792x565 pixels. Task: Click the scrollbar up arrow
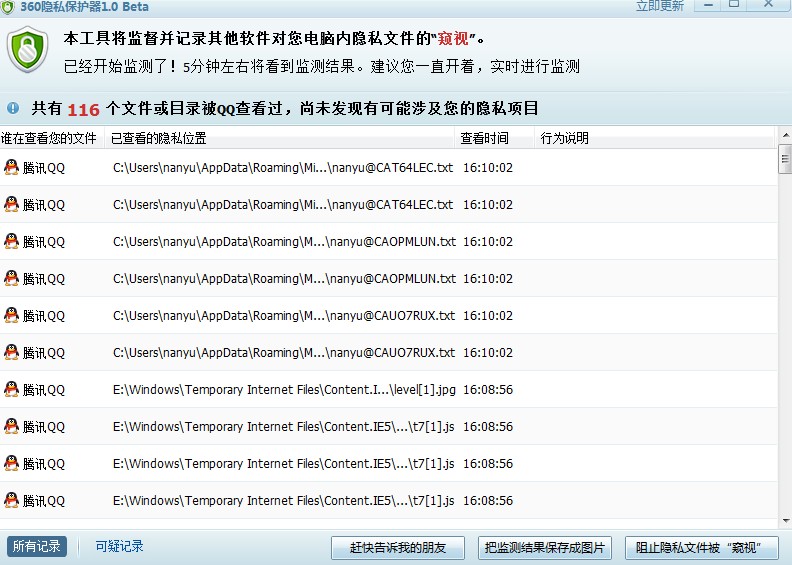coord(785,135)
